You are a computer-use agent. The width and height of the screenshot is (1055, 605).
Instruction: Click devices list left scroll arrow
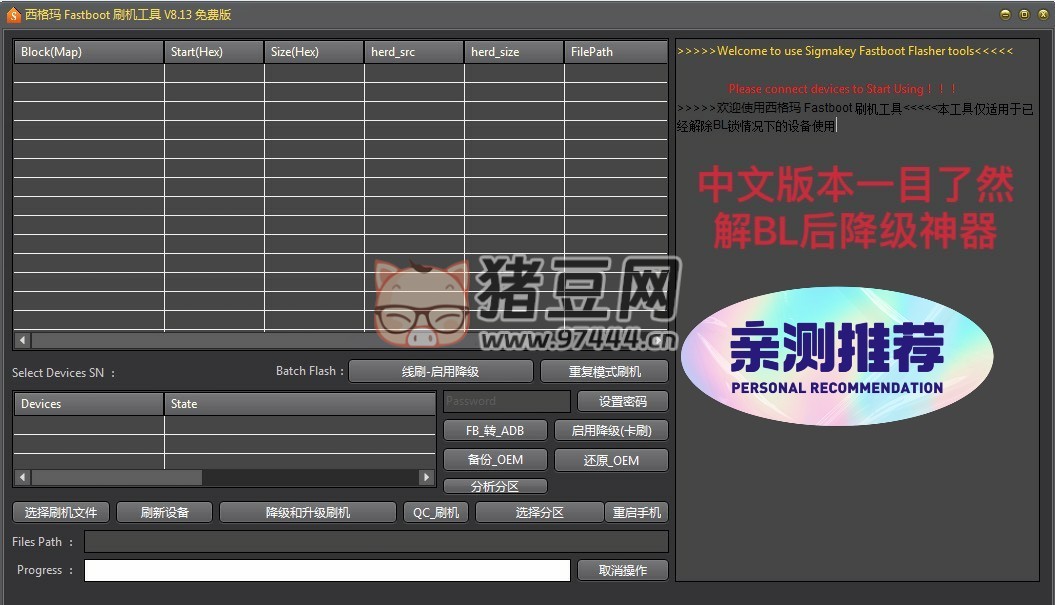pyautogui.click(x=22, y=477)
